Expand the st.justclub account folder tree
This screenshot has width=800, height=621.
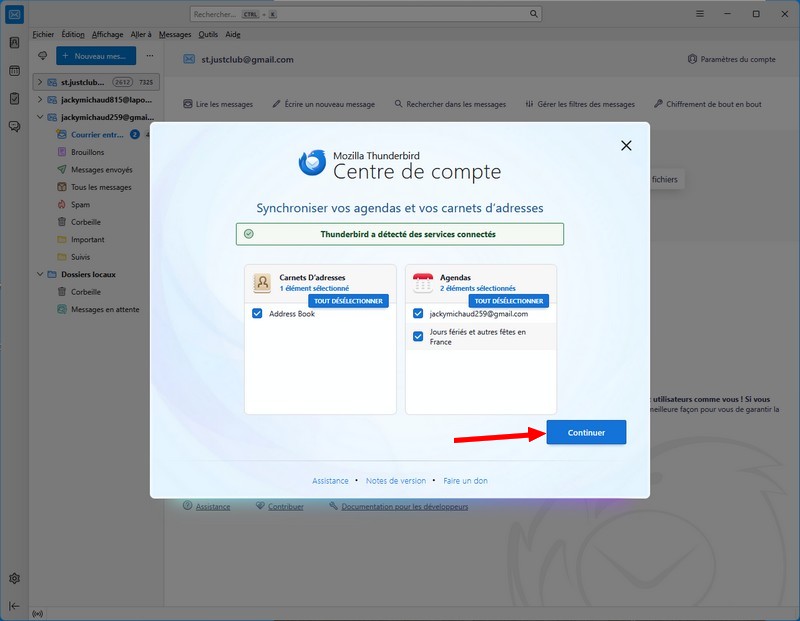[x=39, y=82]
